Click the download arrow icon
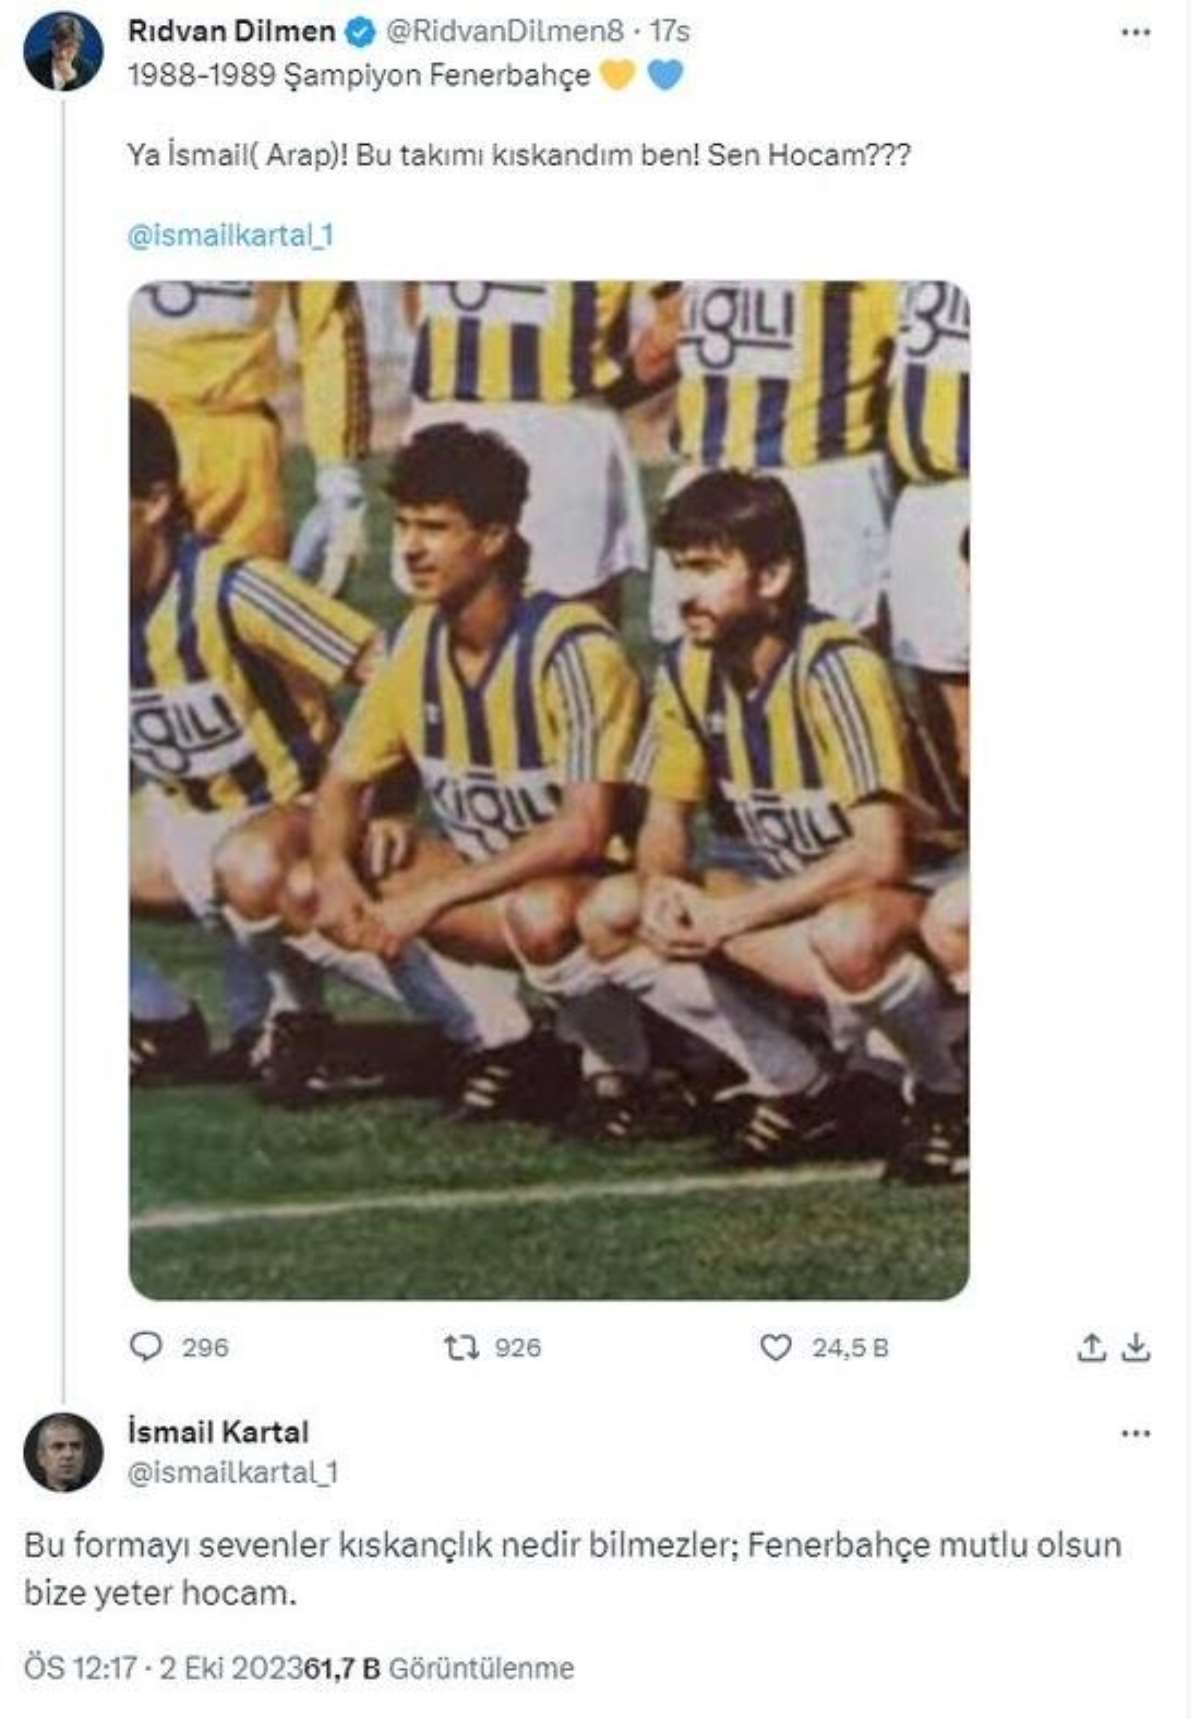This screenshot has height=1719, width=1200. (1135, 1348)
